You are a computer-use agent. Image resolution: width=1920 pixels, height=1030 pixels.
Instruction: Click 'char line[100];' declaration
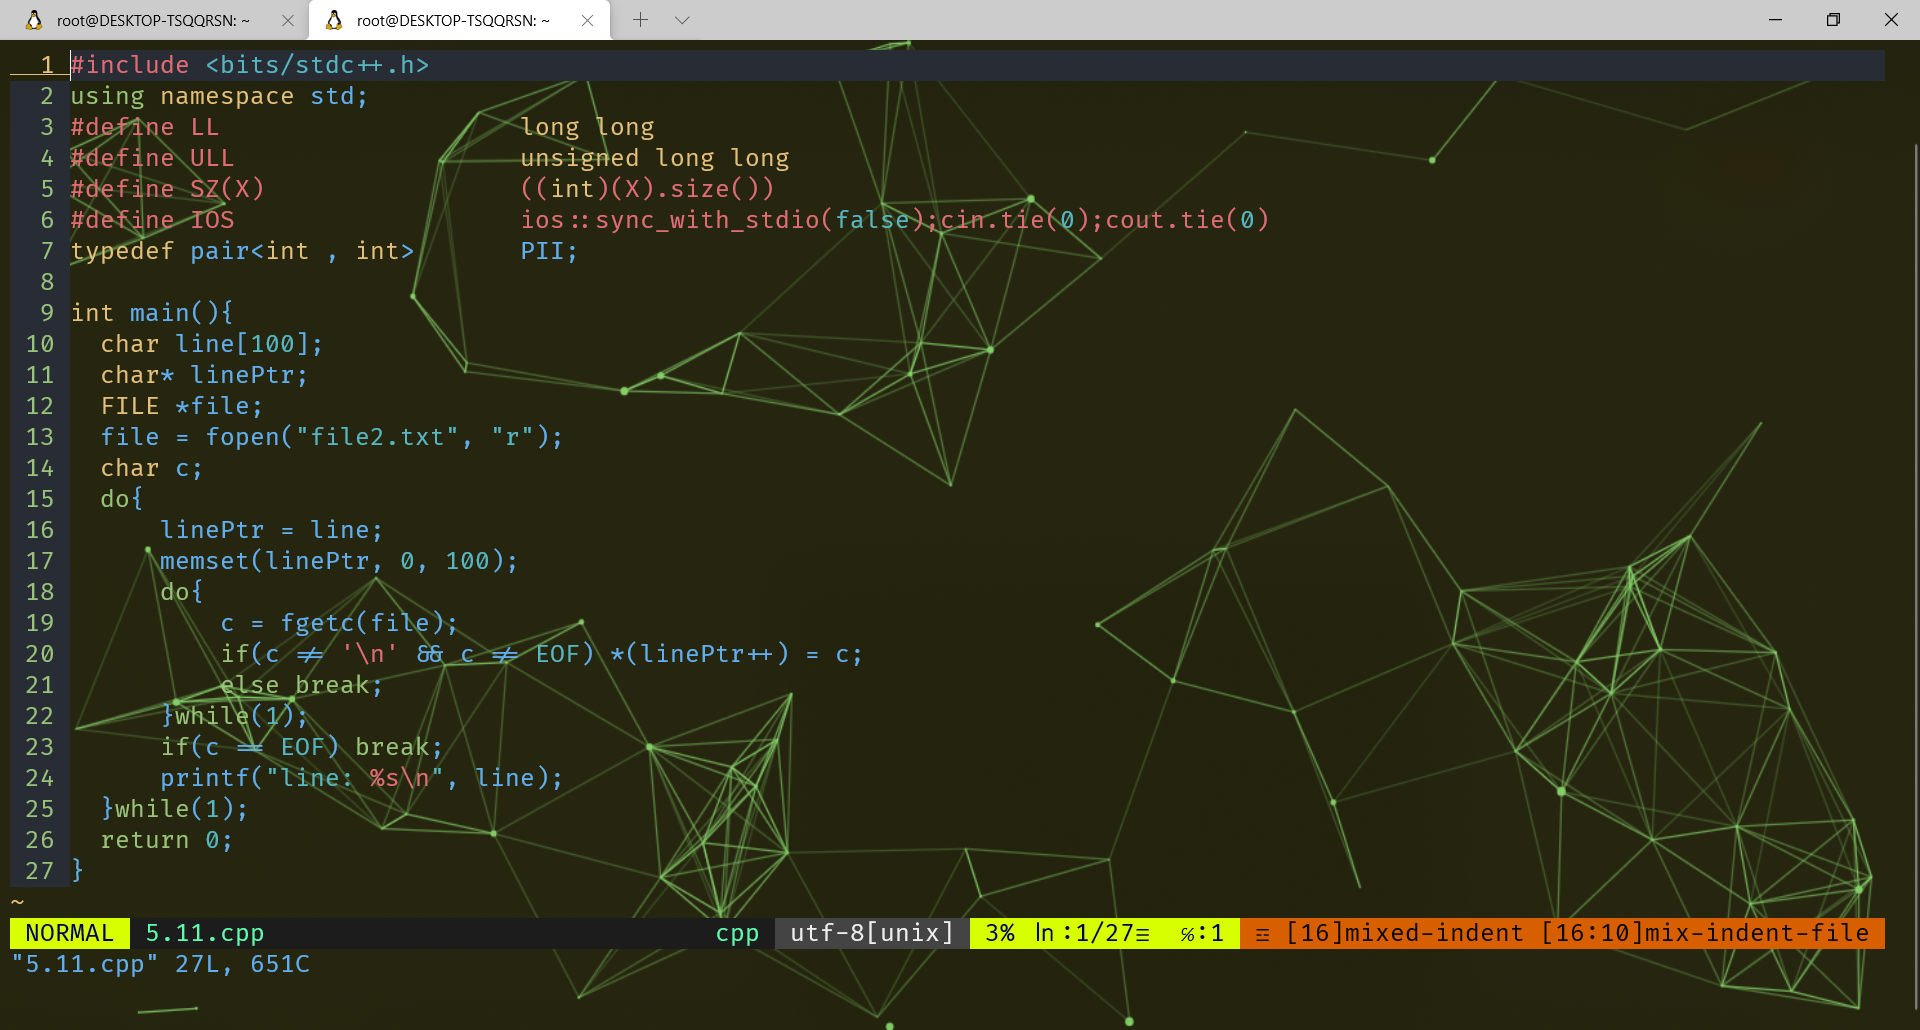[212, 344]
